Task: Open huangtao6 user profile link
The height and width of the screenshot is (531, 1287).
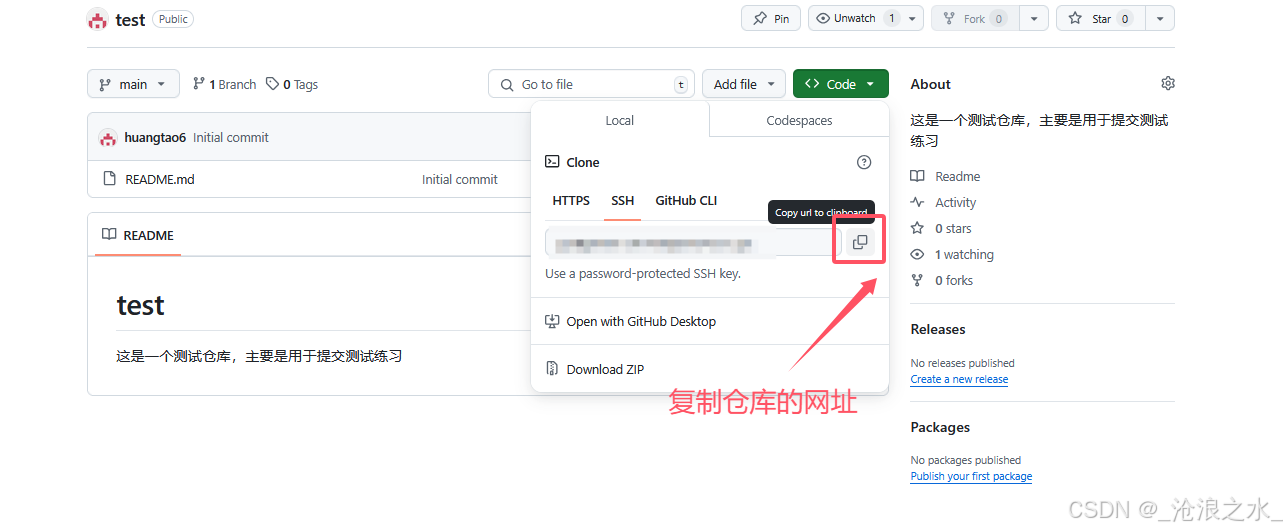Action: click(x=155, y=138)
